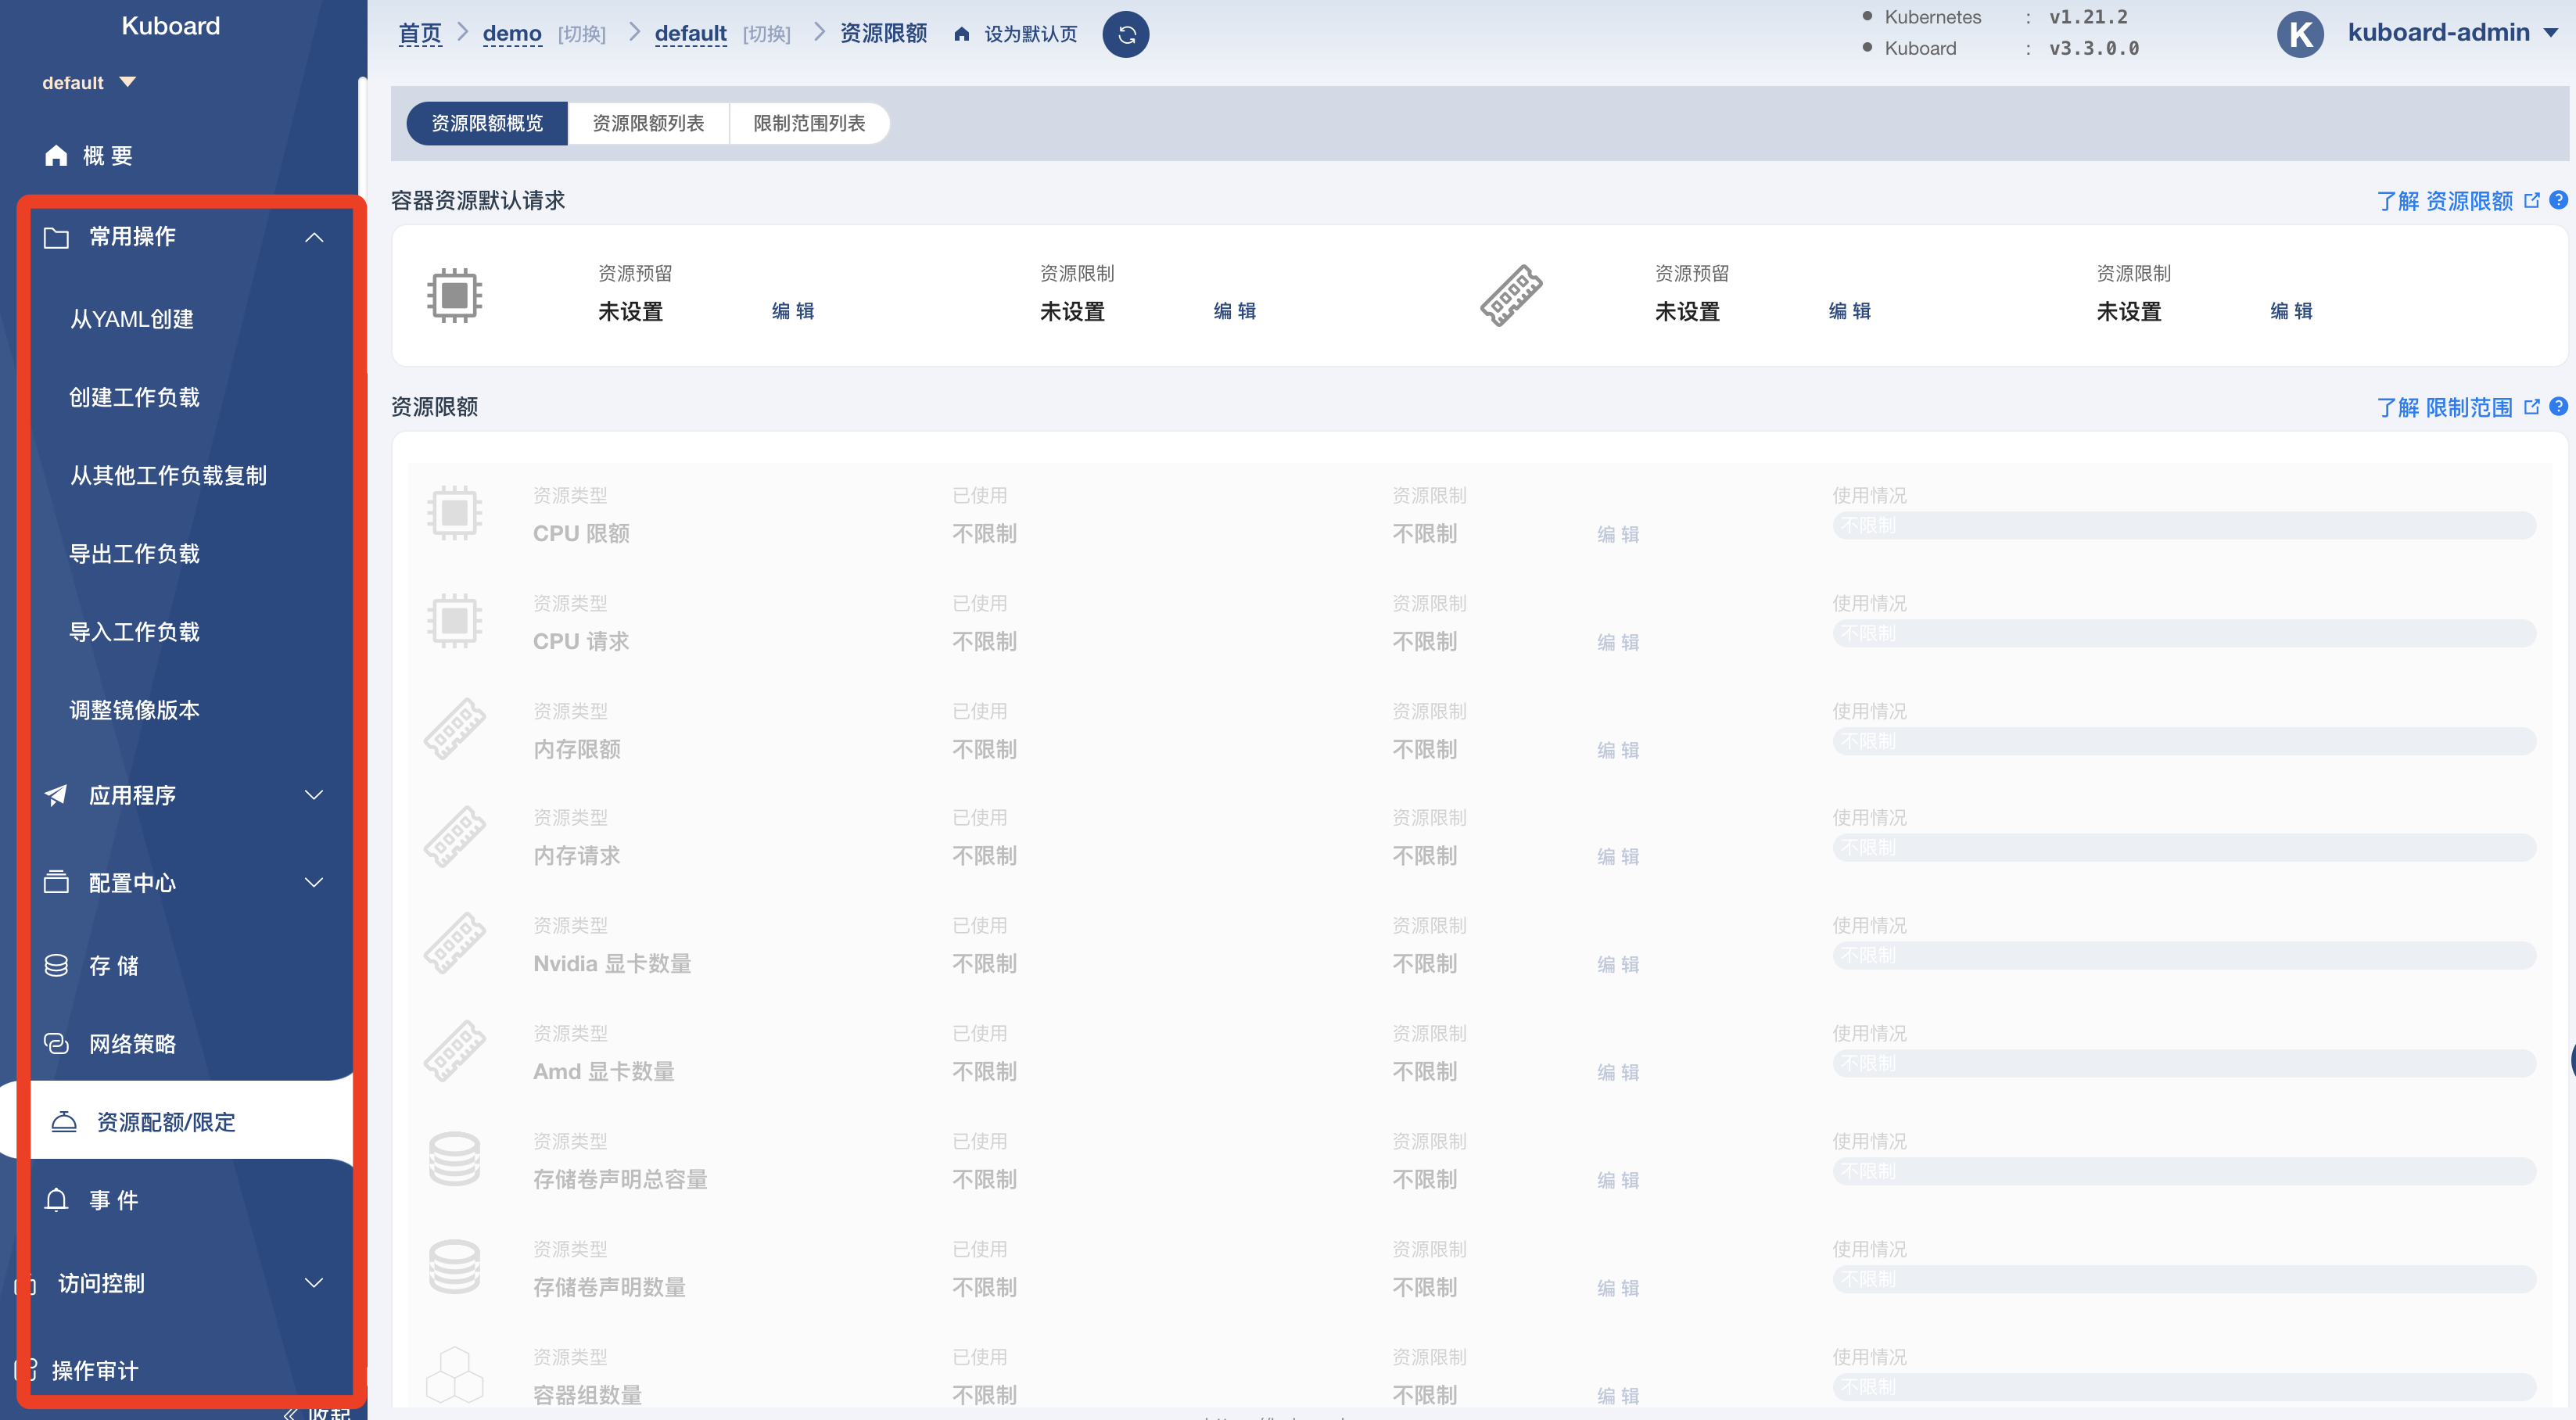Viewport: 2576px width, 1420px height.
Task: Click 编辑 in the 内存请求 row
Action: [1618, 856]
